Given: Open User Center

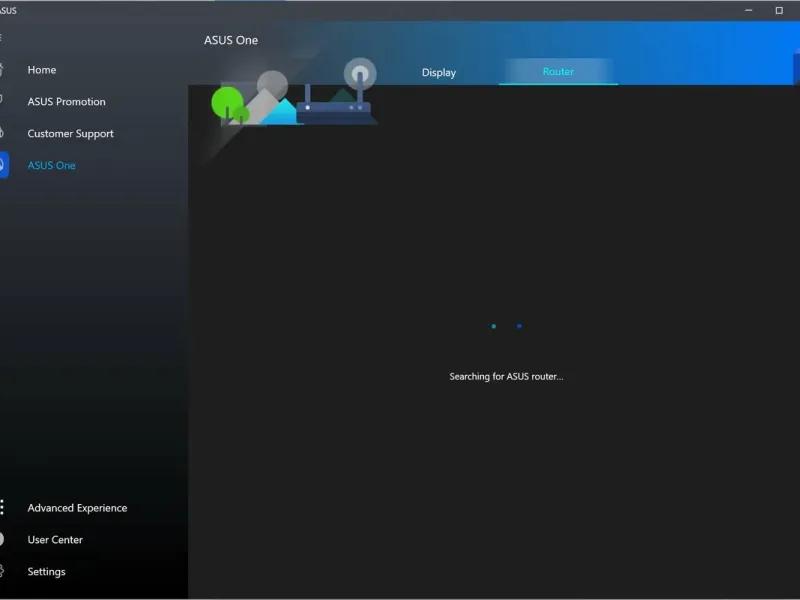Looking at the screenshot, I should [55, 539].
